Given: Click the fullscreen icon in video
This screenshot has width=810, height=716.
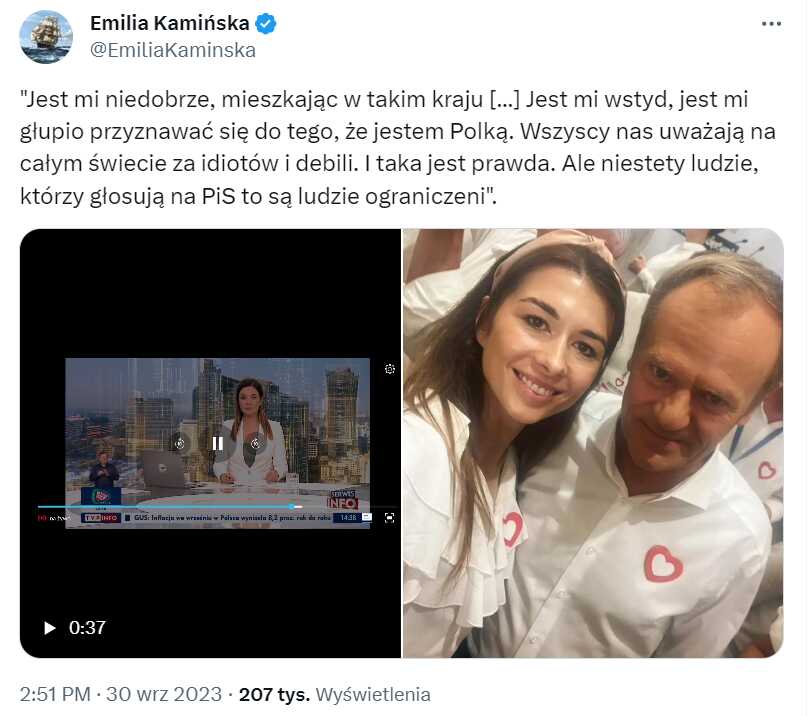Looking at the screenshot, I should pos(390,518).
